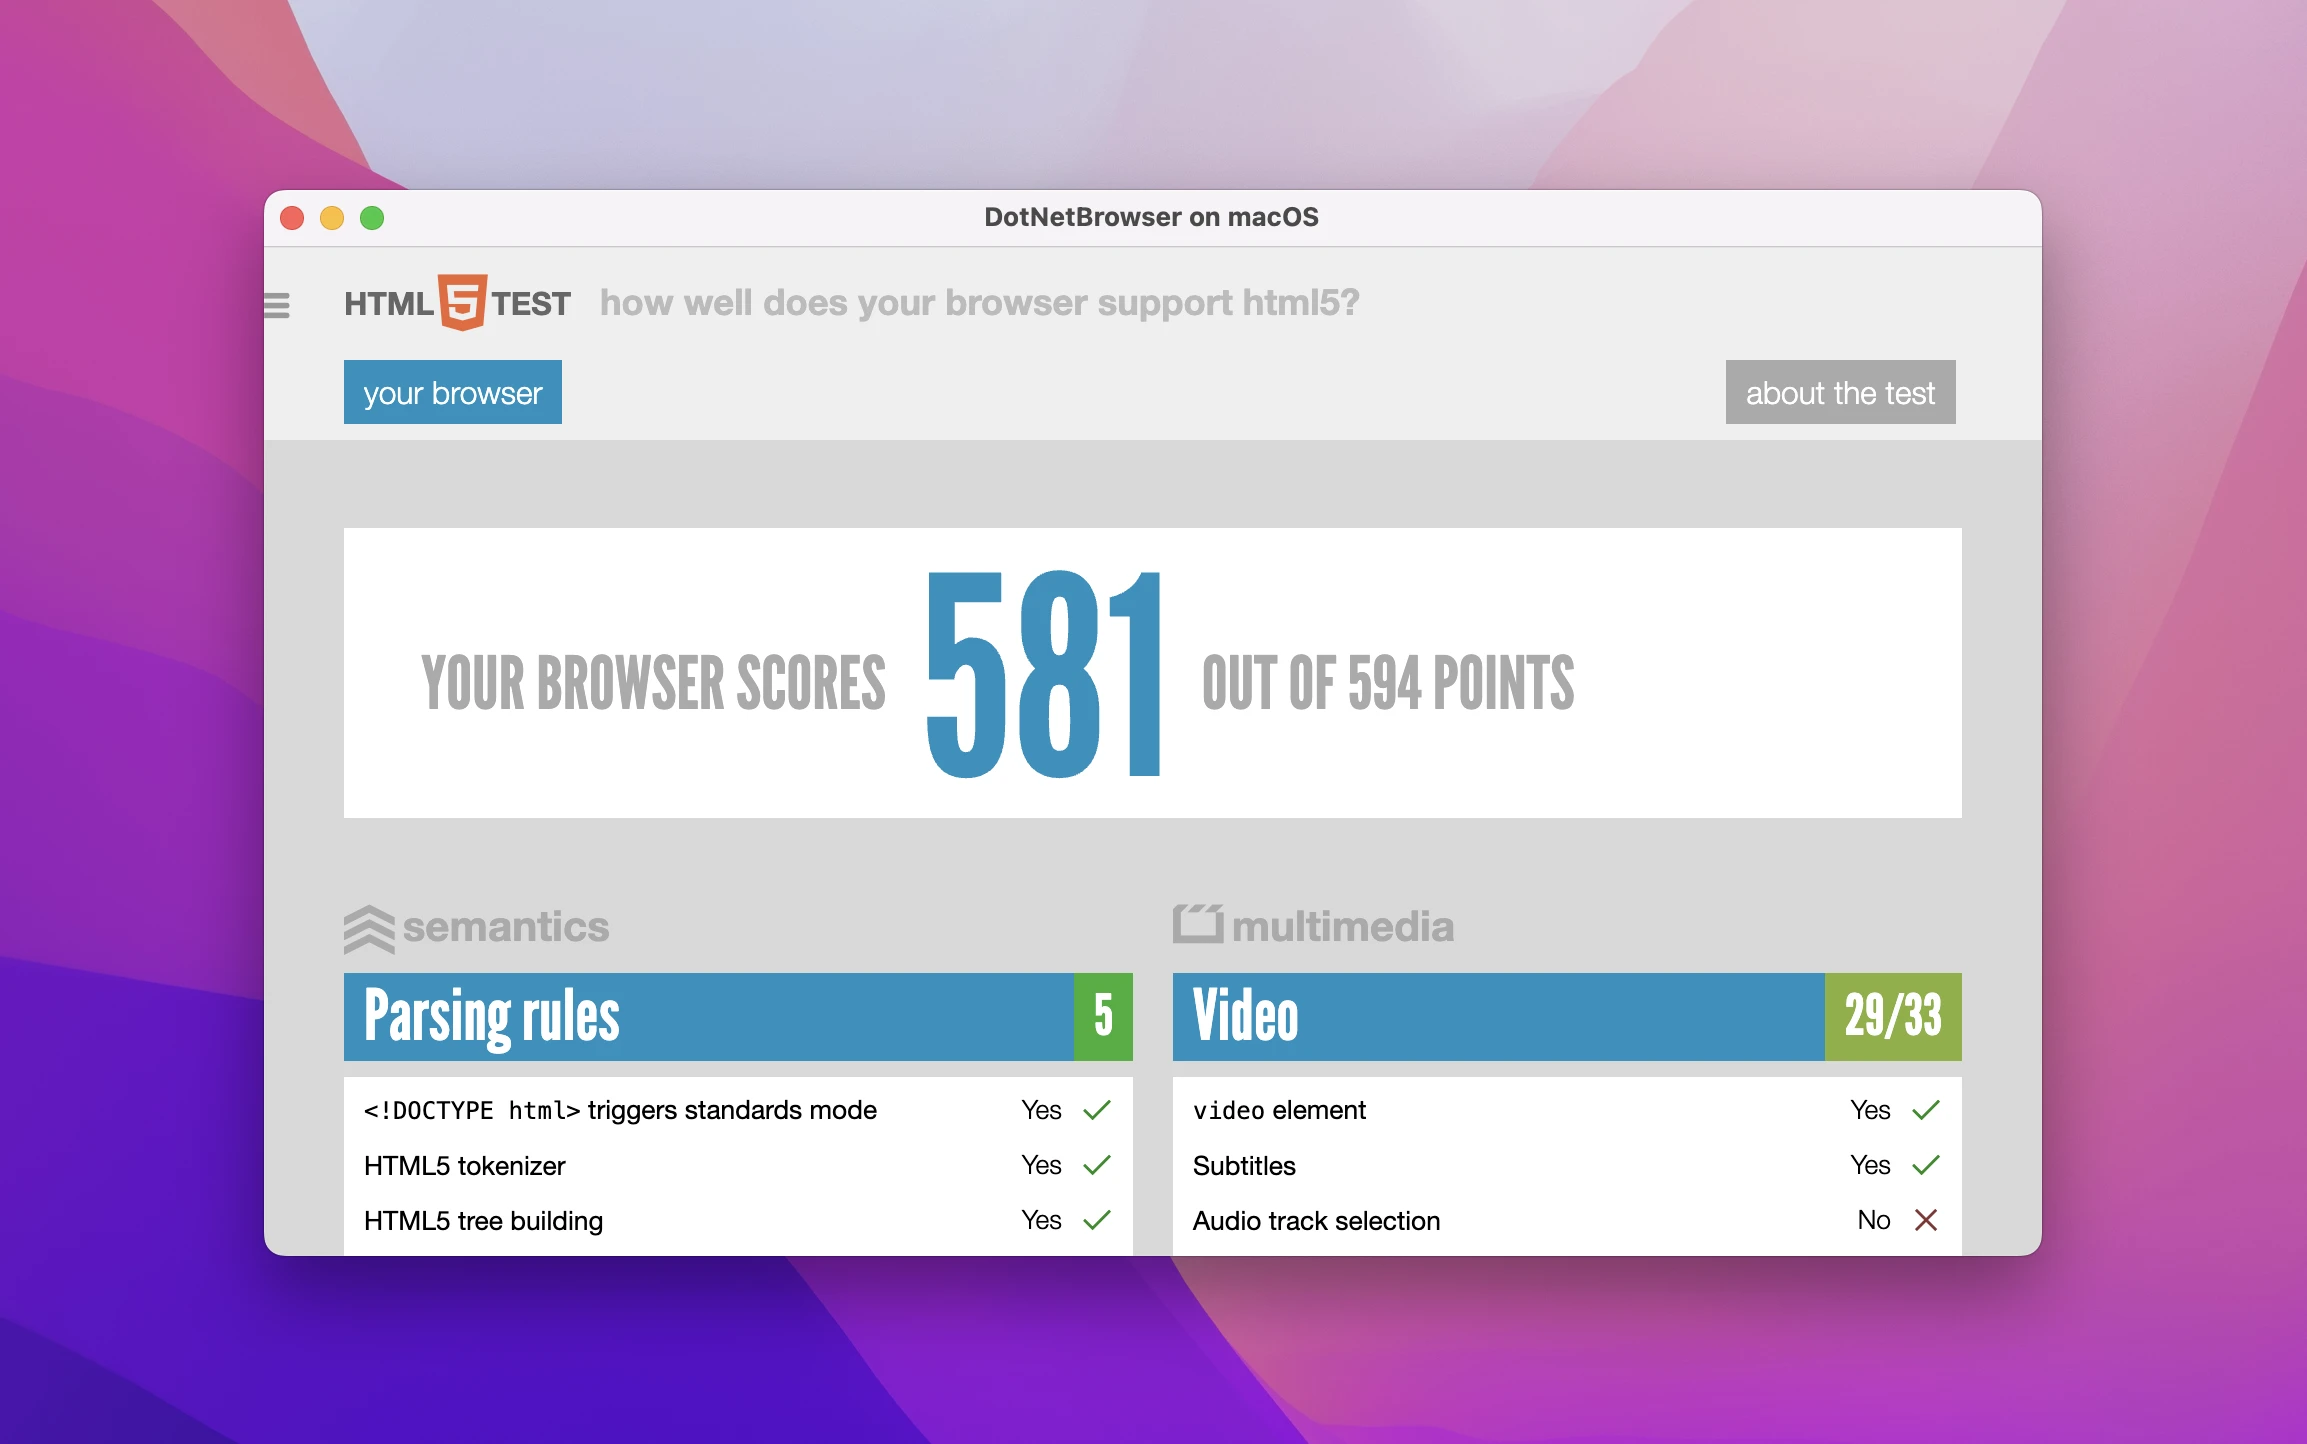Open the 'video element' test row
The width and height of the screenshot is (2307, 1444).
coord(1567,1110)
